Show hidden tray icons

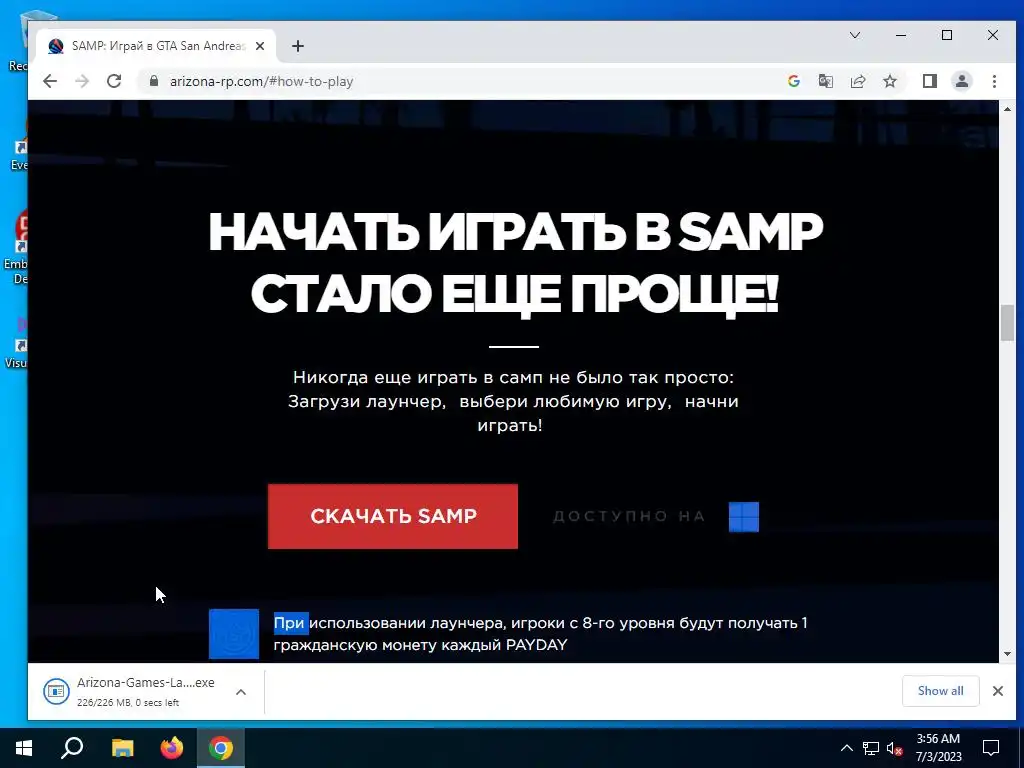pyautogui.click(x=846, y=748)
